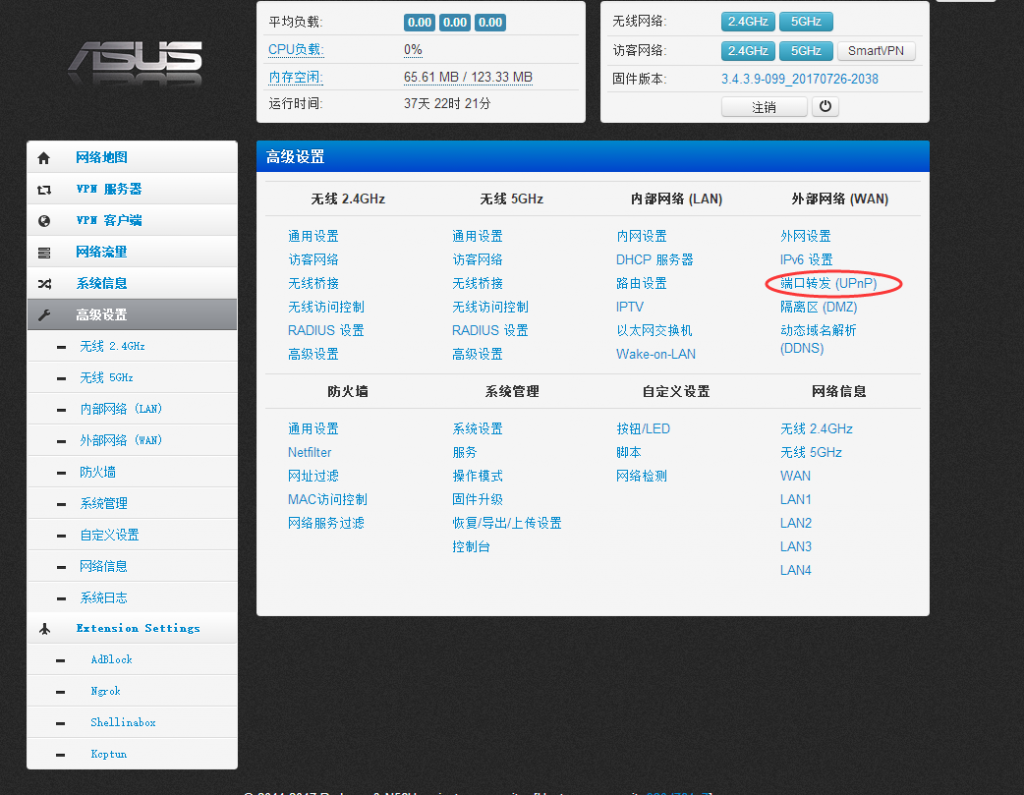Click the plane icon beside Extension Settings
Image resolution: width=1024 pixels, height=795 pixels.
pyautogui.click(x=44, y=629)
